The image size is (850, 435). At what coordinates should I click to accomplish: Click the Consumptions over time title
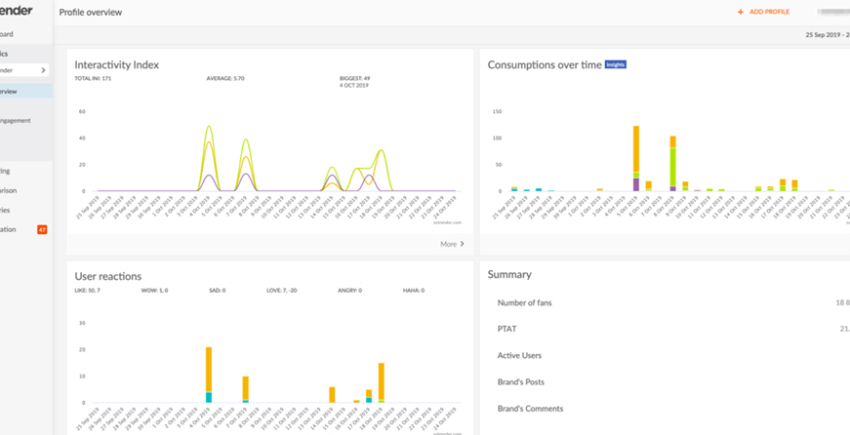pos(544,65)
